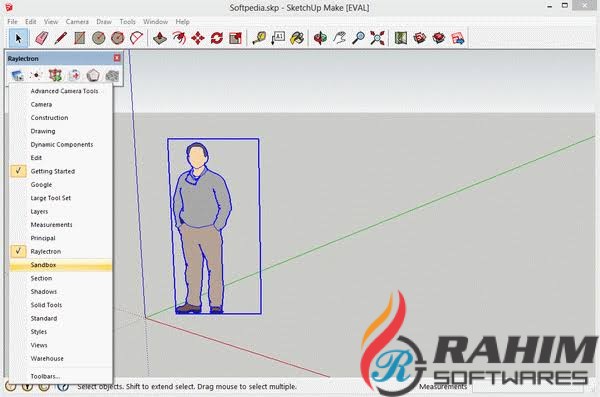Click the Zoom Extents tool
The width and height of the screenshot is (600, 397).
pos(377,38)
